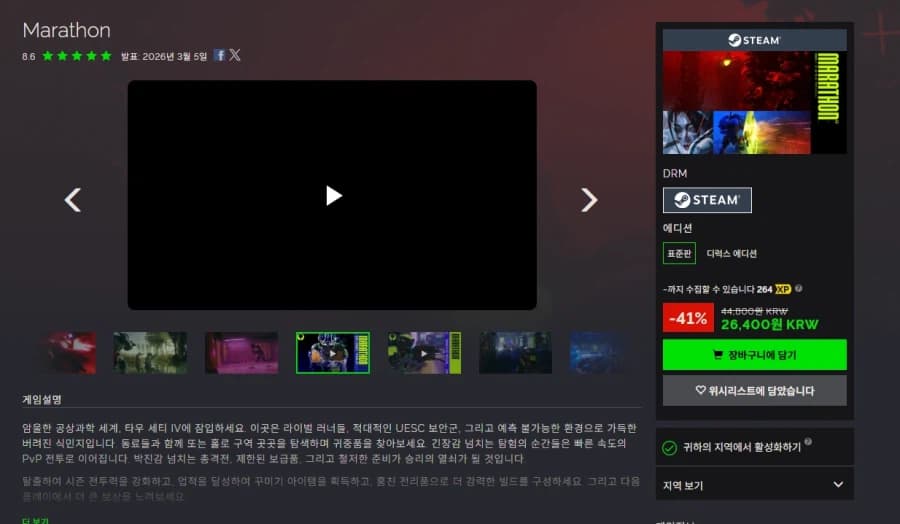Click 장바구니에 담기 add-to-cart button
Viewport: 900px width, 524px height.
click(754, 355)
